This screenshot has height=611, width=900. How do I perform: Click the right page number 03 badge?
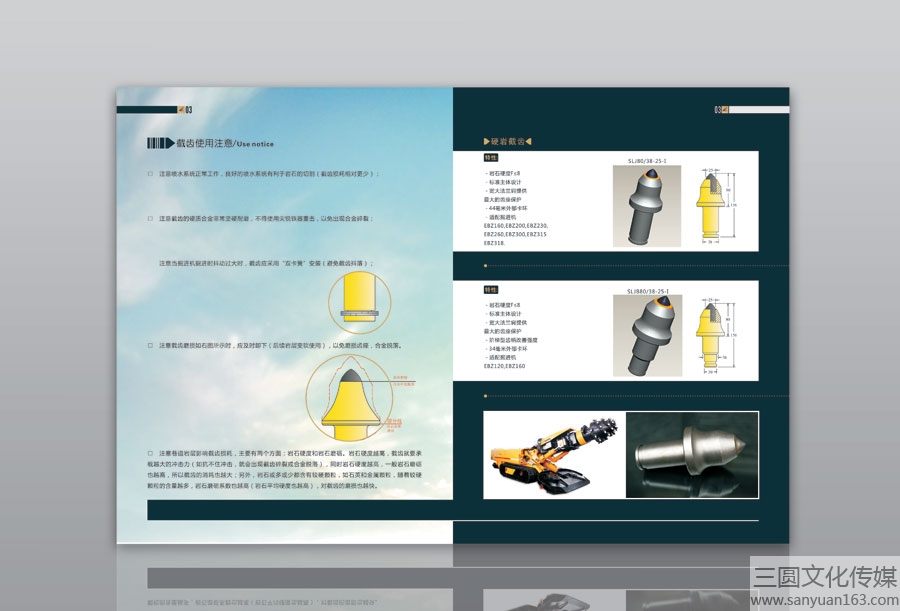click(x=720, y=109)
